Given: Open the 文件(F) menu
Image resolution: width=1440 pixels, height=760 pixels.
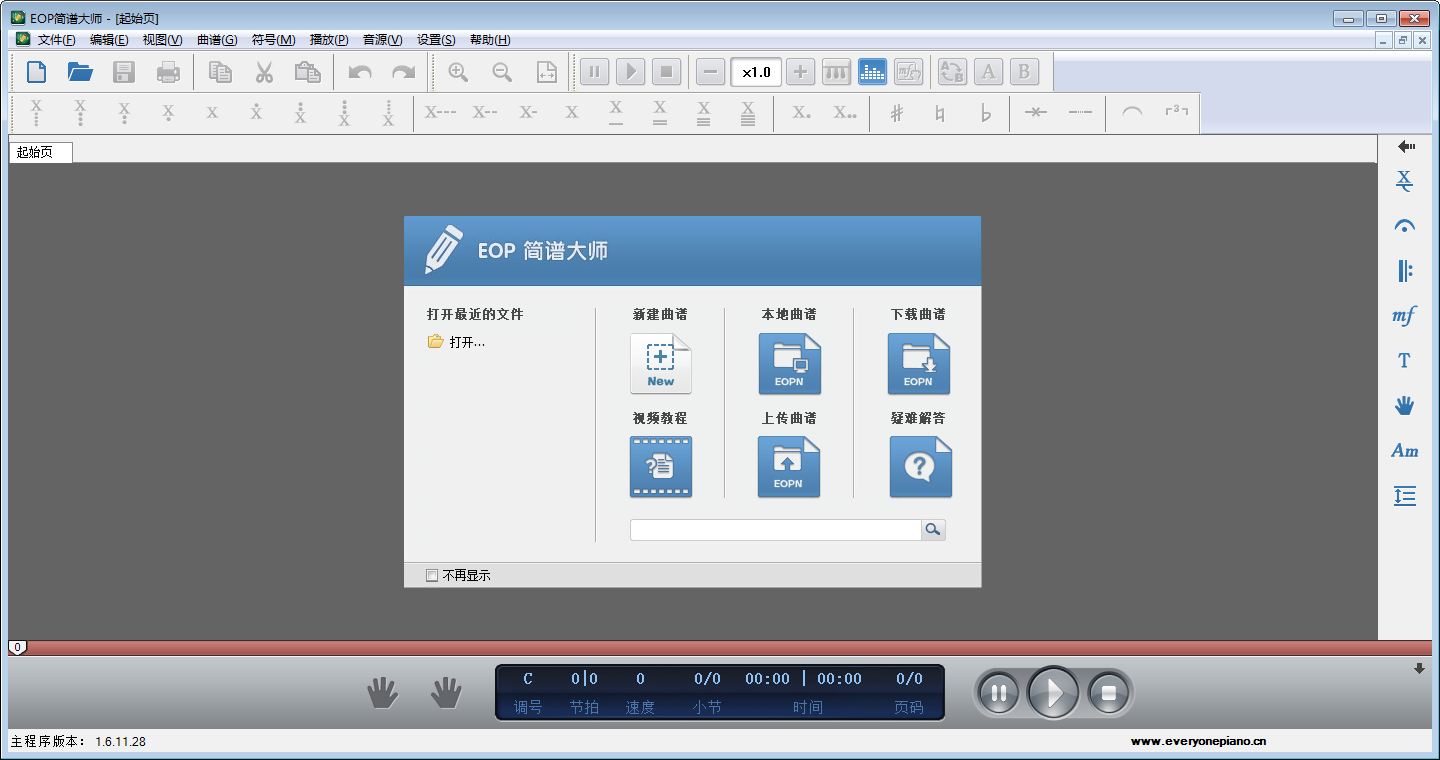Looking at the screenshot, I should [56, 40].
